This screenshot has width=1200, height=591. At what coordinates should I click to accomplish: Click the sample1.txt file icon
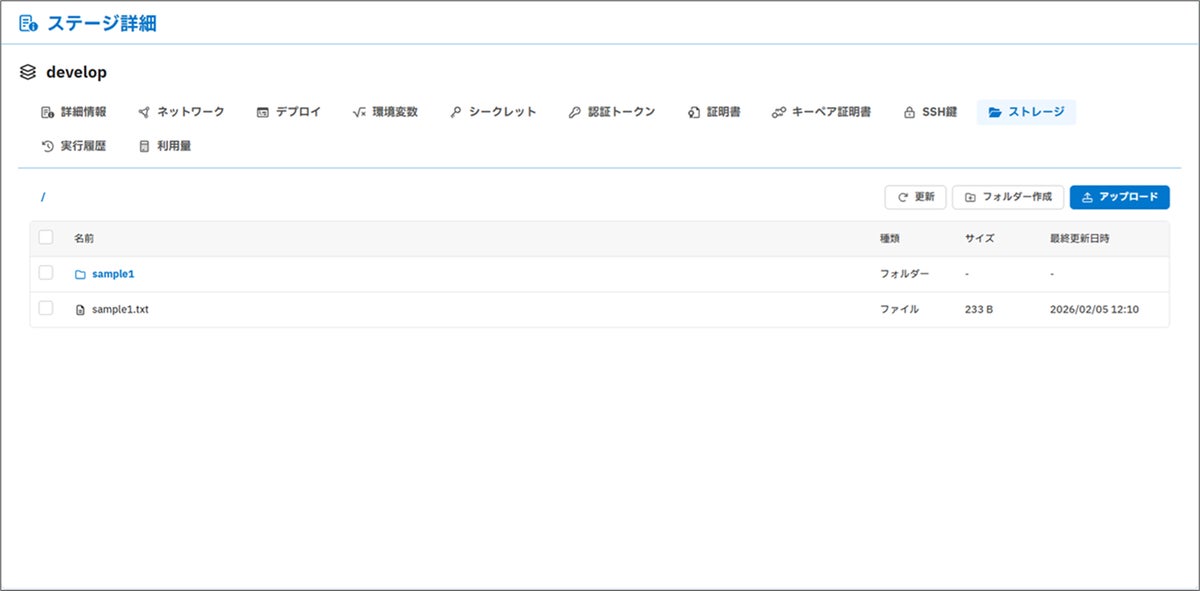pos(80,310)
